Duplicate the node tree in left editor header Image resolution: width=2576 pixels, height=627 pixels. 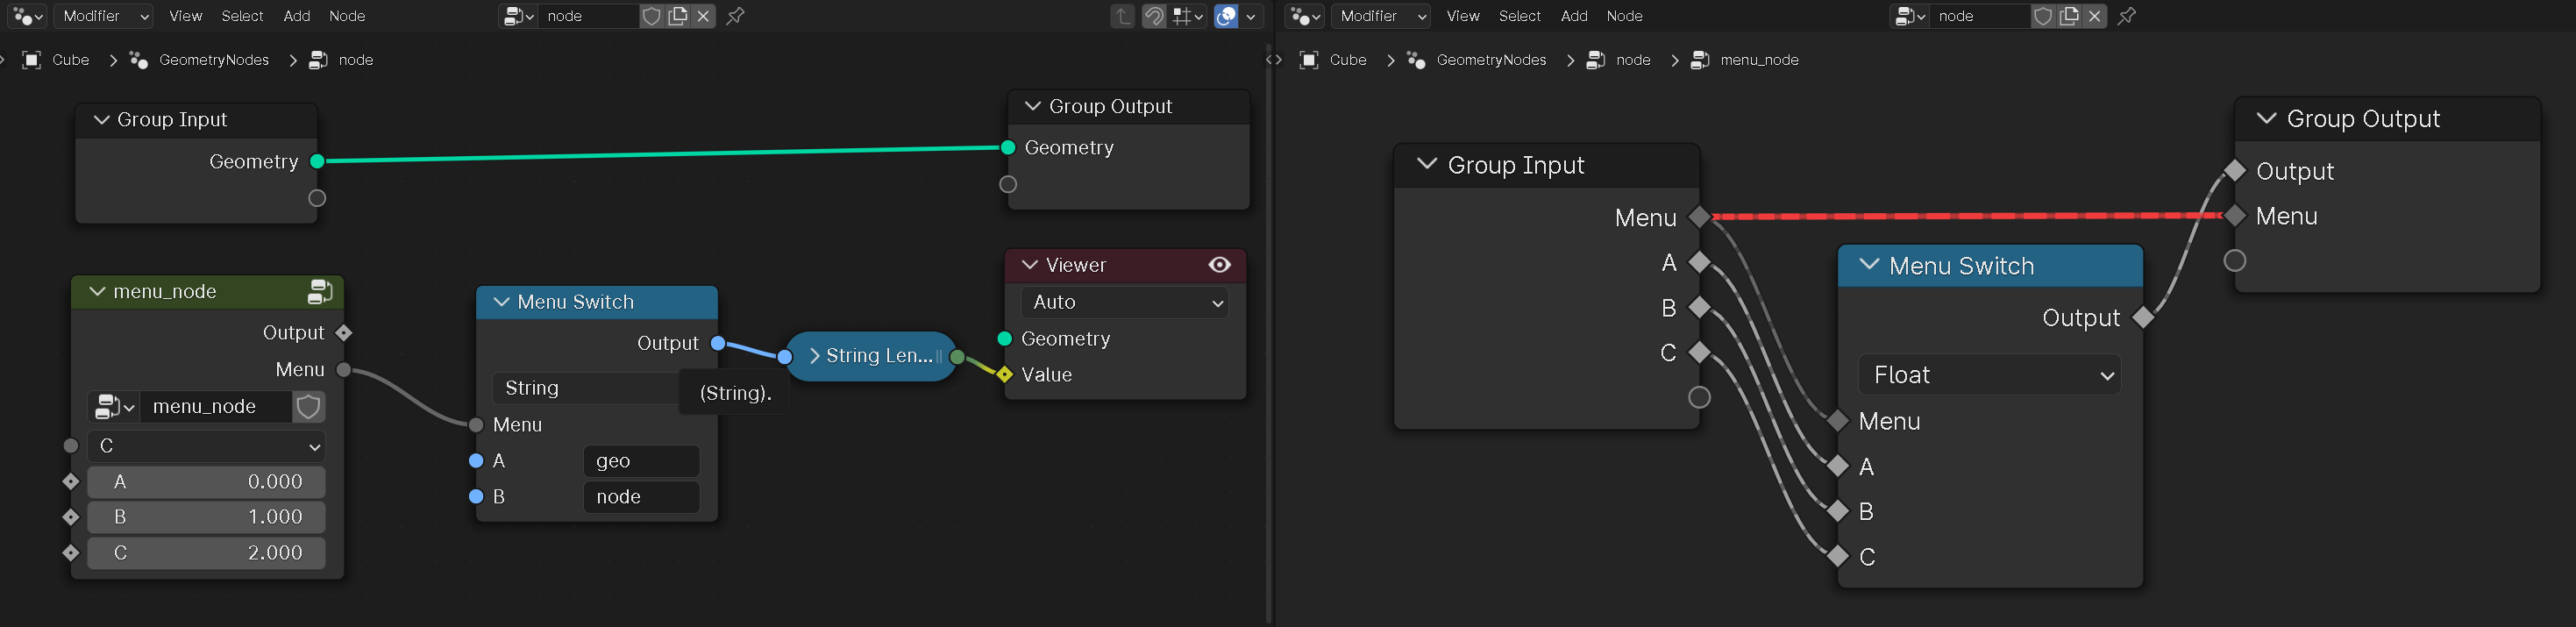point(678,16)
